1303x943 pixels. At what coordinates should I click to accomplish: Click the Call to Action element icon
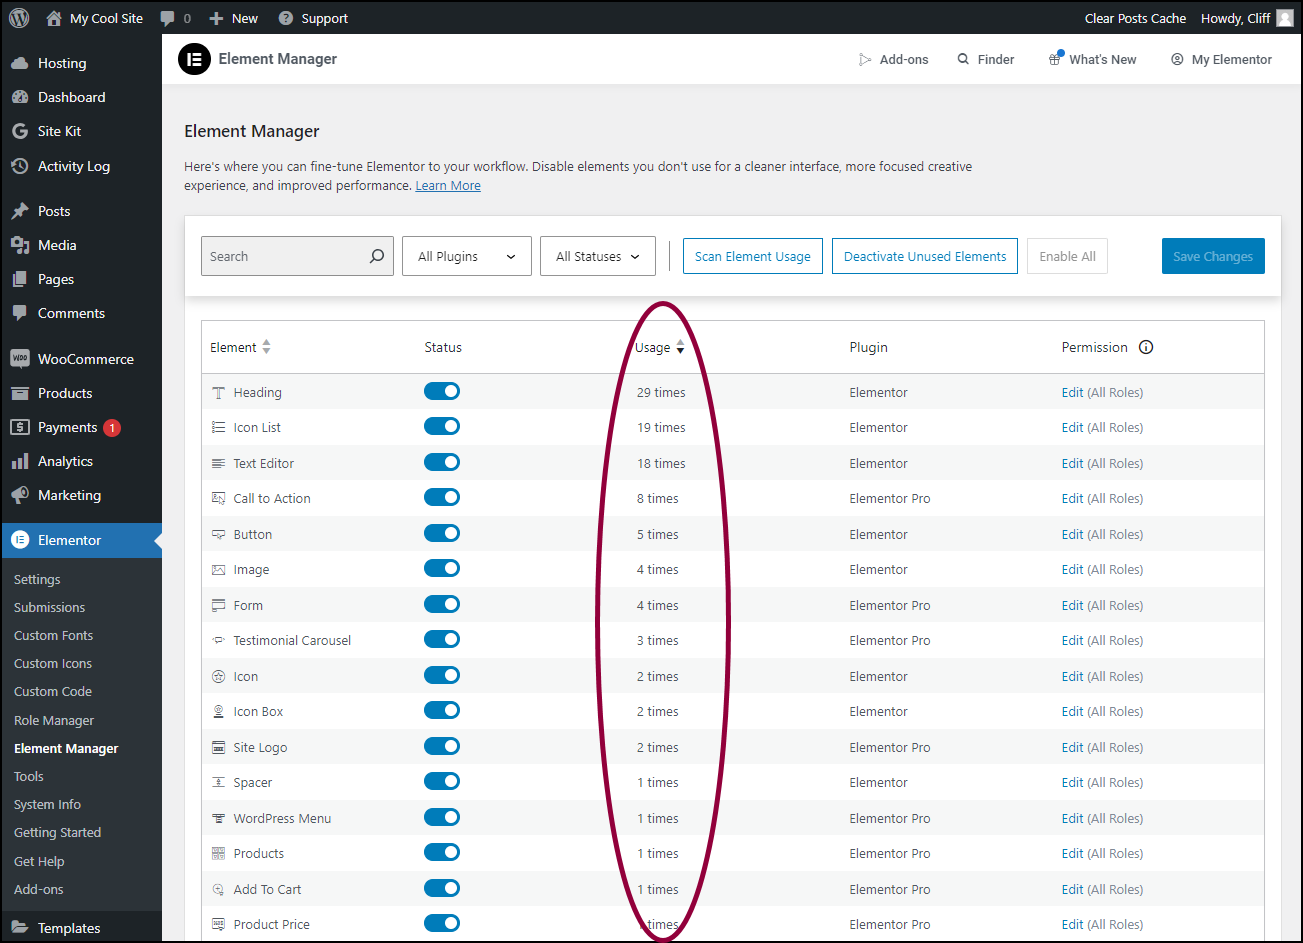tap(218, 498)
